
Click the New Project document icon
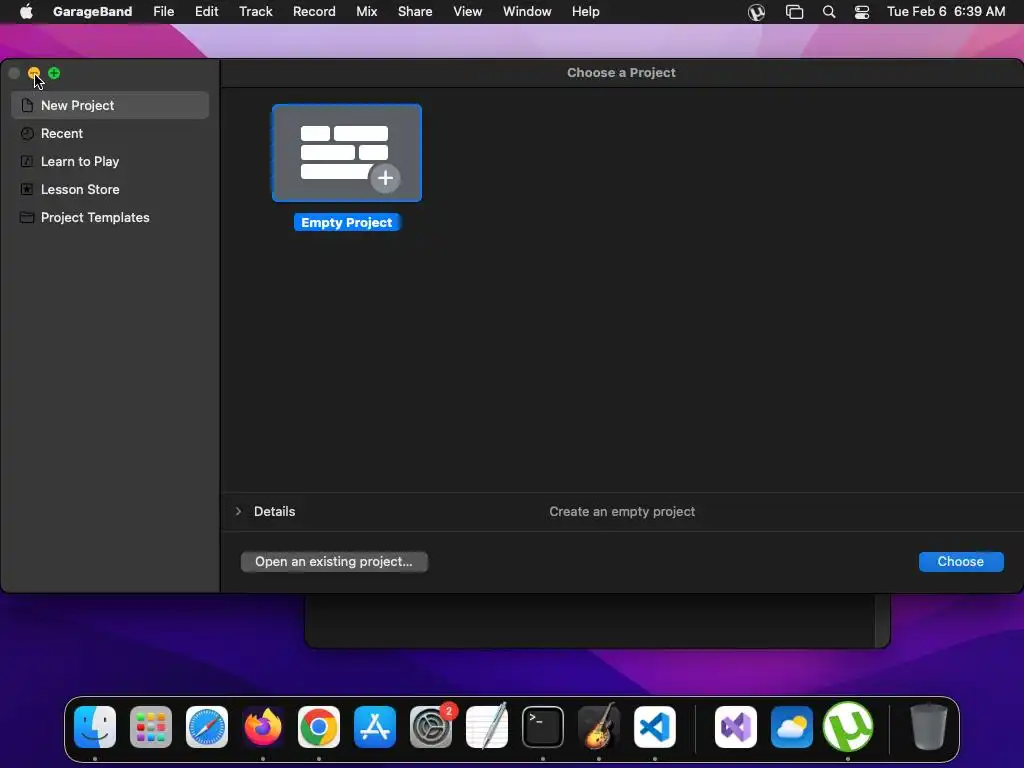click(x=27, y=105)
